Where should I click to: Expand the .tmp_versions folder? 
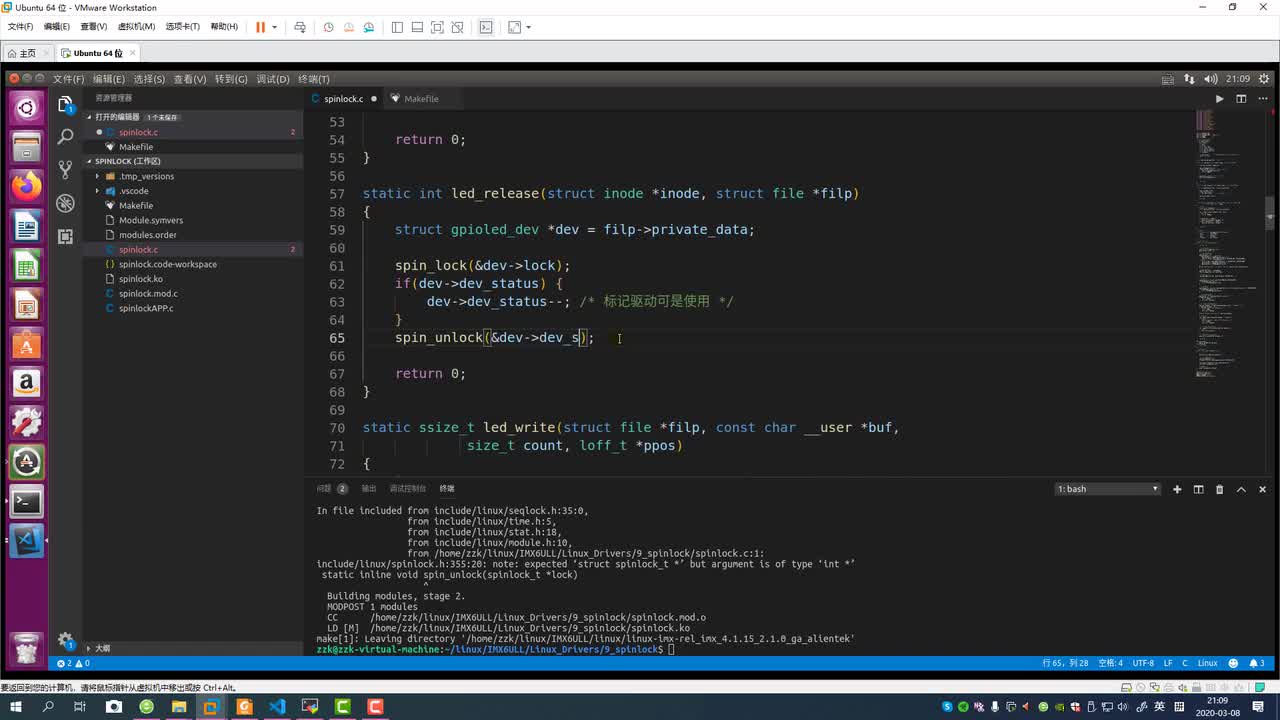(97, 176)
